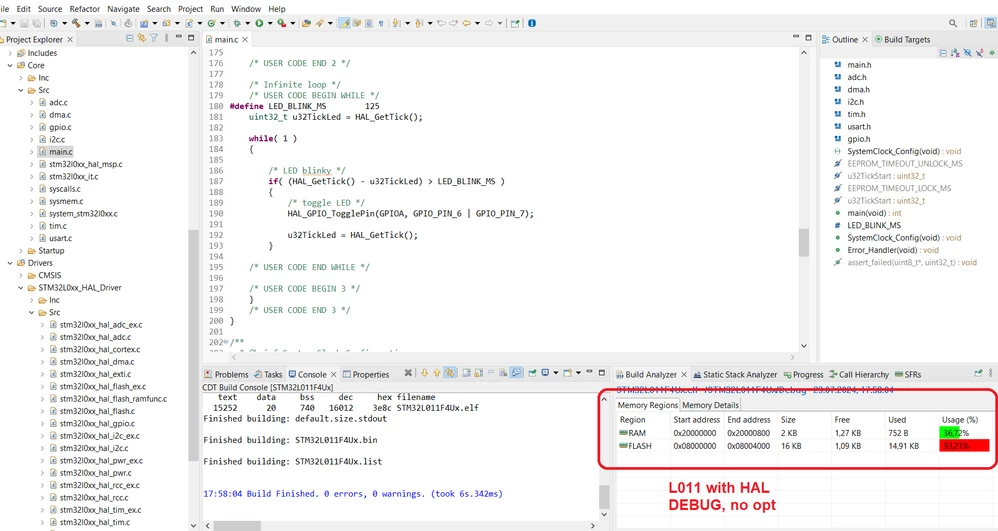Click the green RAM usage bar 36,72%
Image resolution: width=998 pixels, height=531 pixels.
point(949,433)
